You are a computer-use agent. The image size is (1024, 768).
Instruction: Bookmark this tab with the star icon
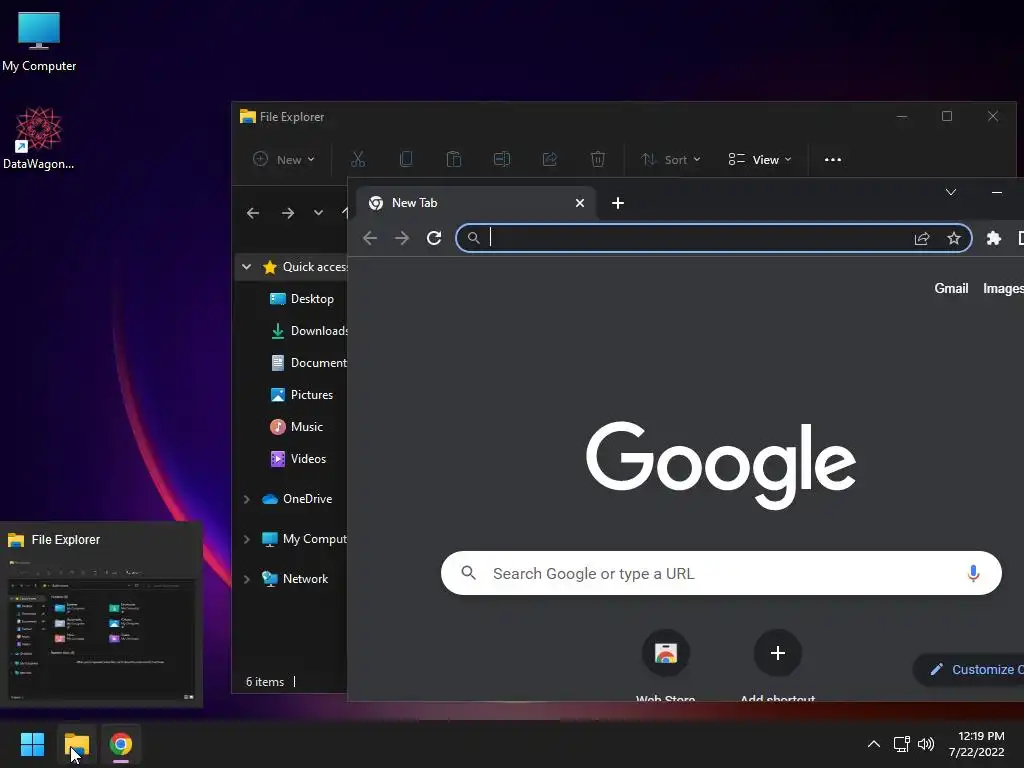point(953,238)
